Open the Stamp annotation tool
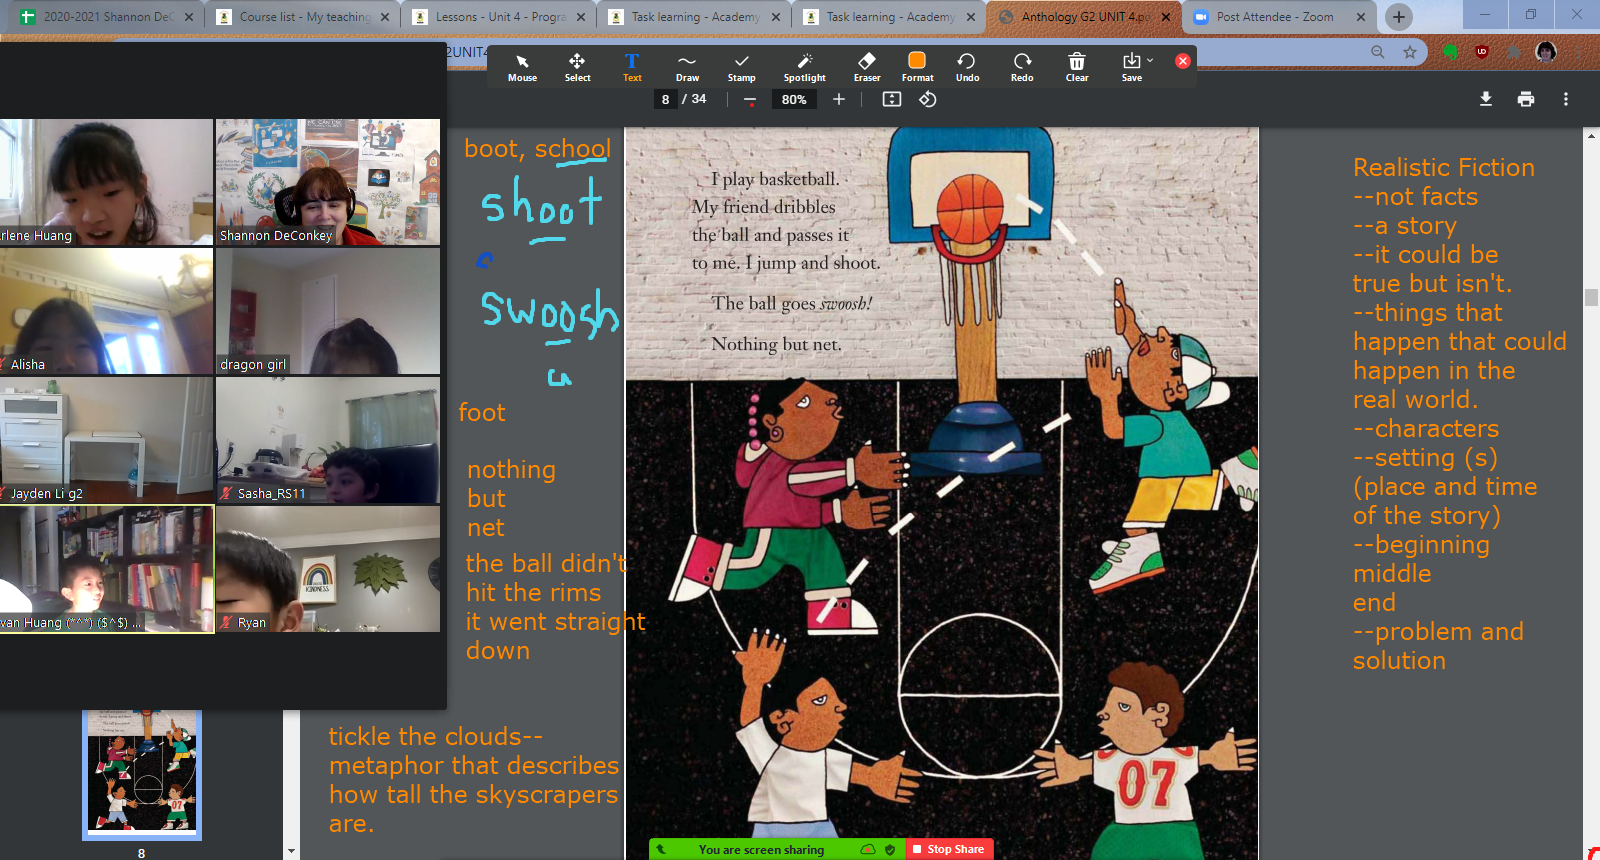 coord(741,67)
